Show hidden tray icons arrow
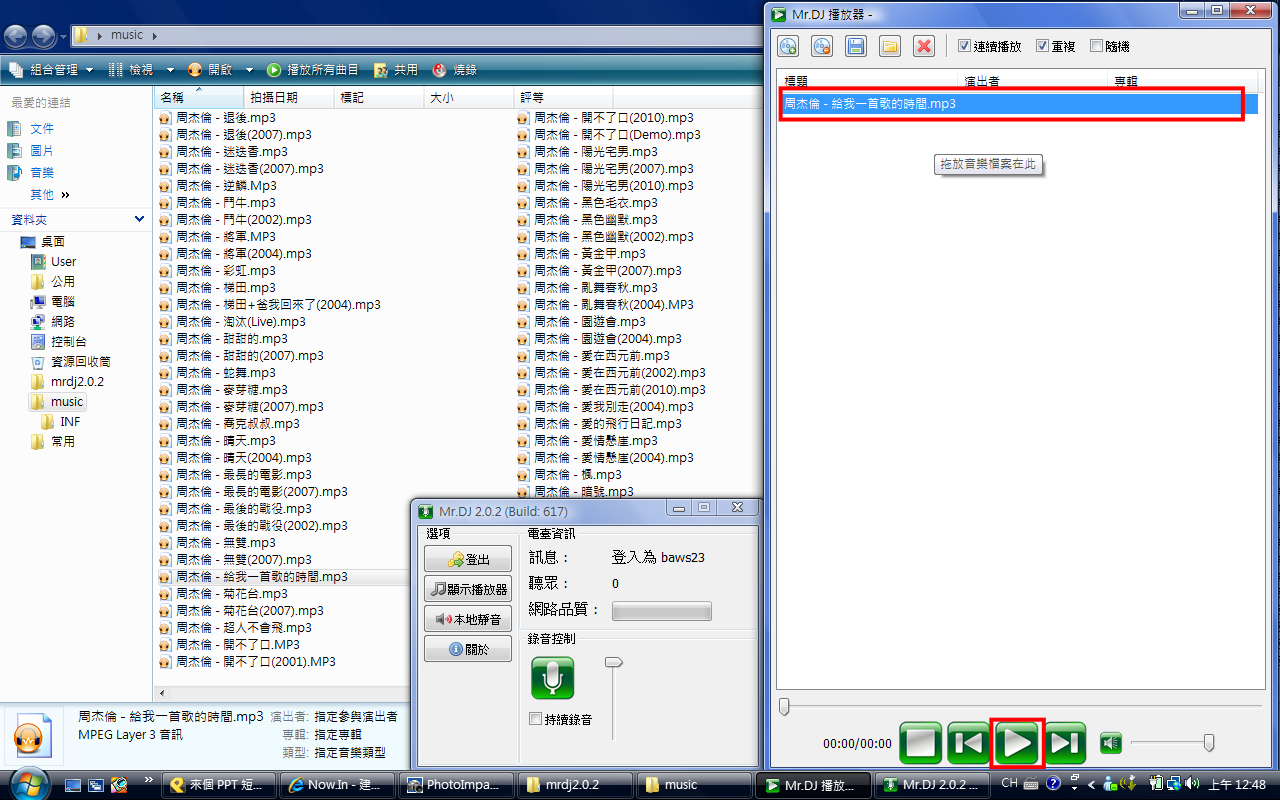The height and width of the screenshot is (800, 1280). [x=1091, y=784]
